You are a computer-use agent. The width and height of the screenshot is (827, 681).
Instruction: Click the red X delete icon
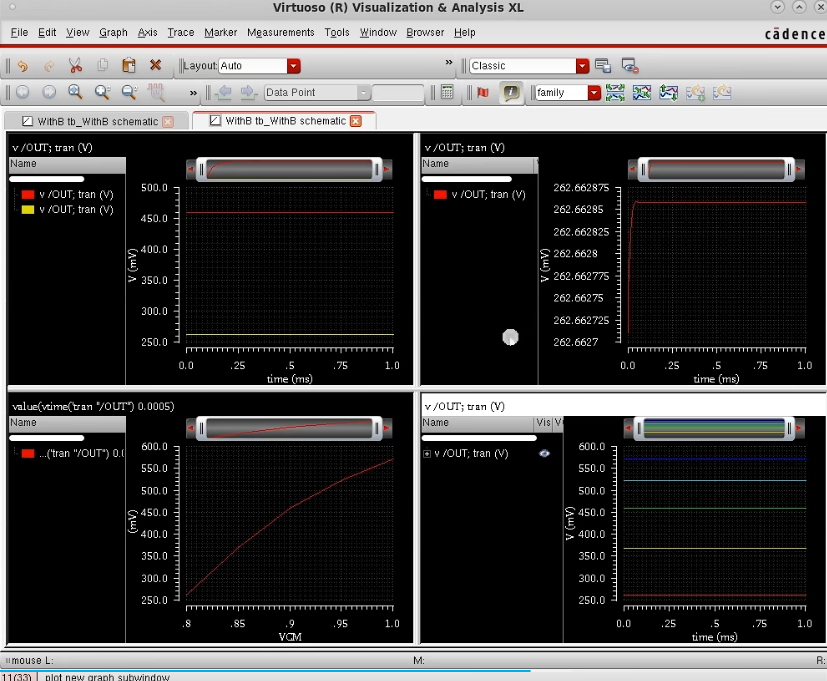click(155, 66)
